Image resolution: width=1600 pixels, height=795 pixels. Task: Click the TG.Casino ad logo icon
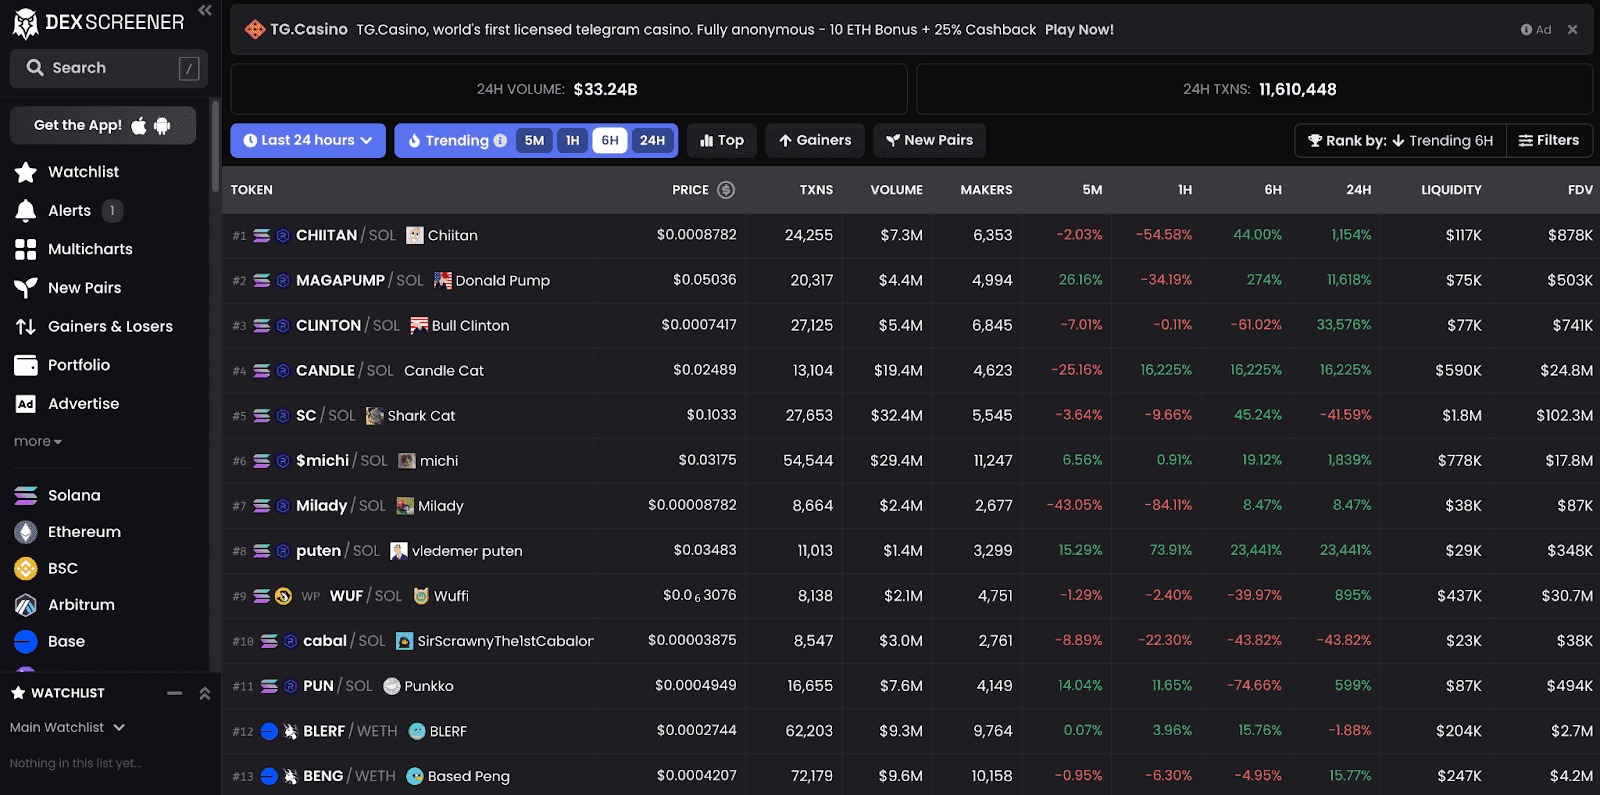coord(255,30)
